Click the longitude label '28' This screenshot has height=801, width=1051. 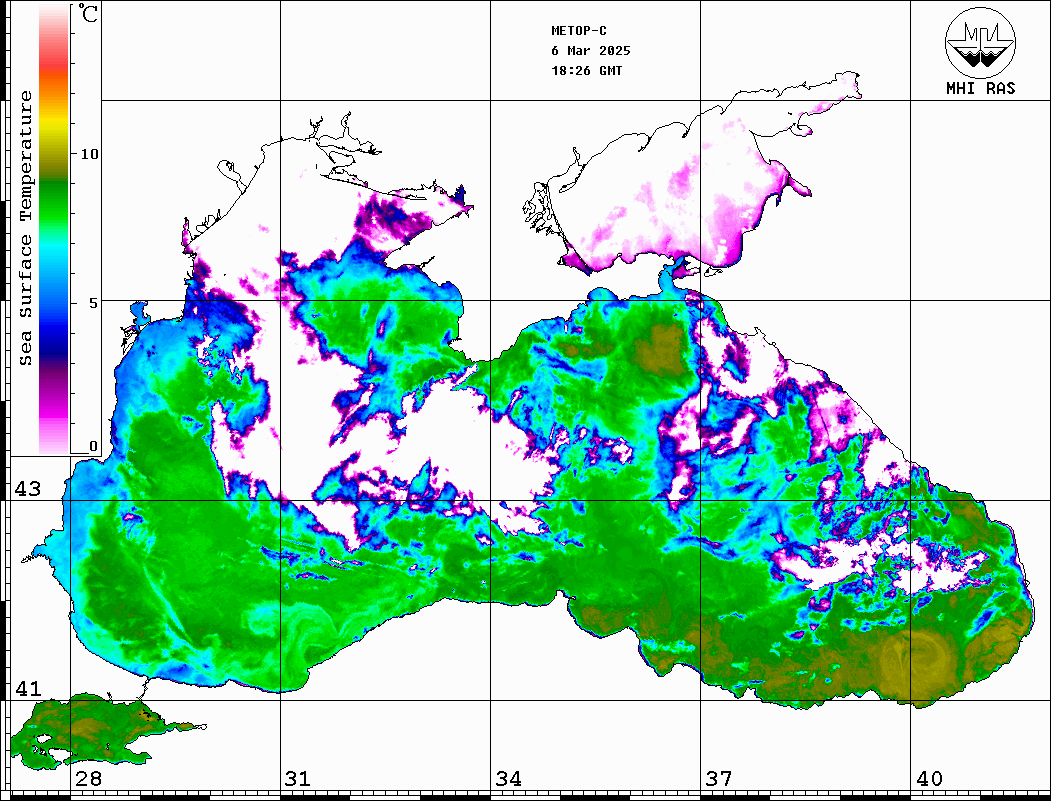pos(88,778)
